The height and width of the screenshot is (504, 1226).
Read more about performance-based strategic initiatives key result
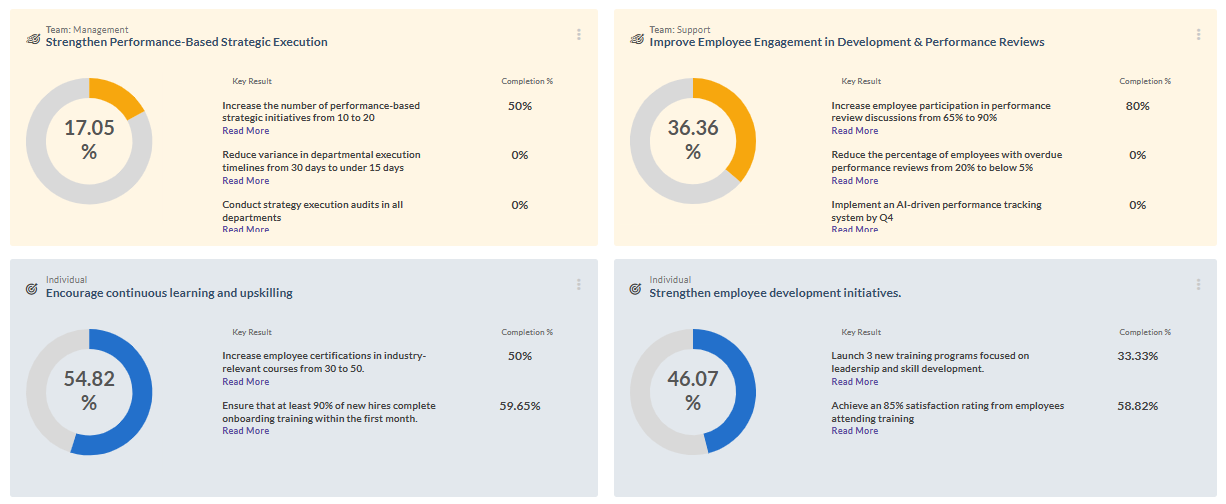point(245,131)
